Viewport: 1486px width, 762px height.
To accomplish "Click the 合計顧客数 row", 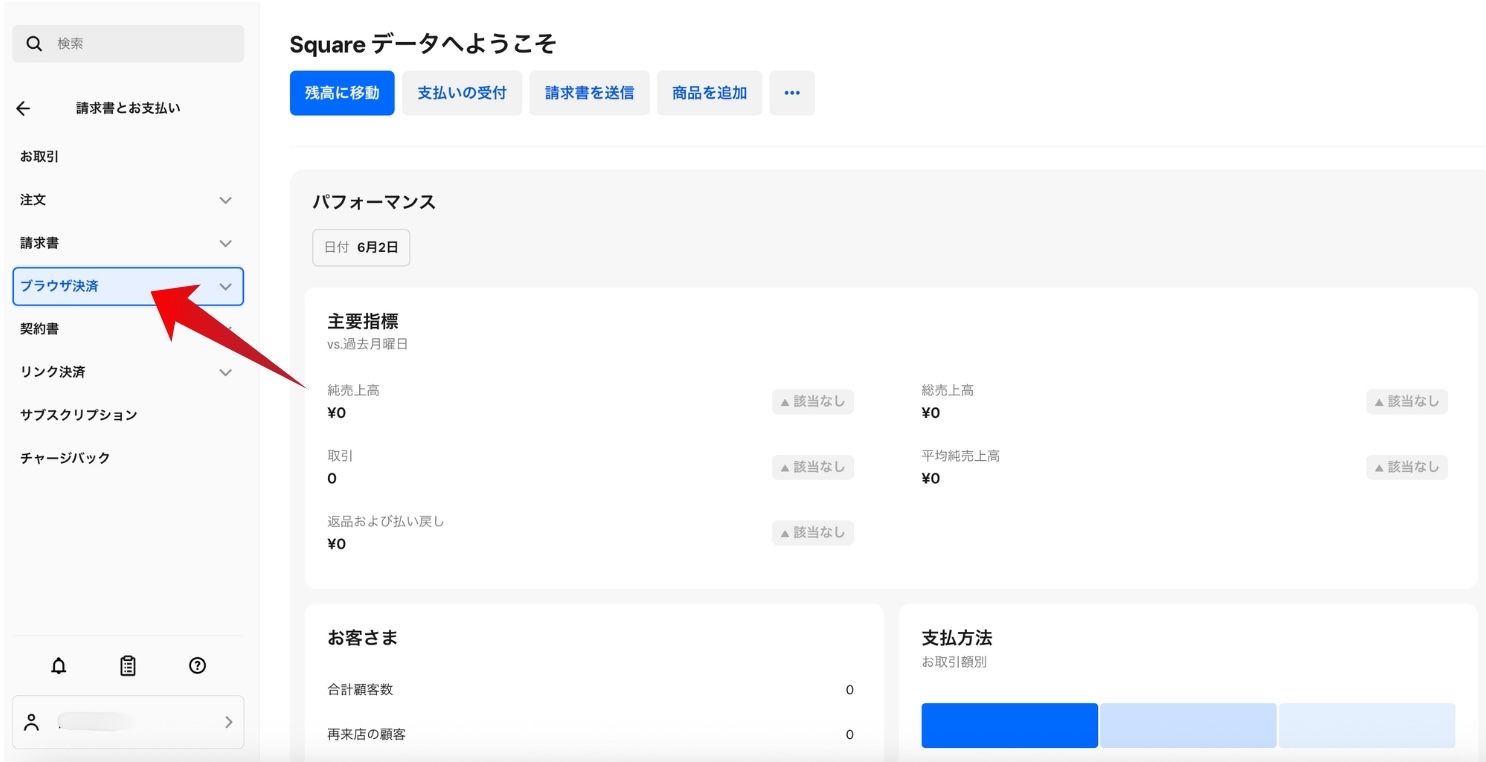I will [591, 690].
